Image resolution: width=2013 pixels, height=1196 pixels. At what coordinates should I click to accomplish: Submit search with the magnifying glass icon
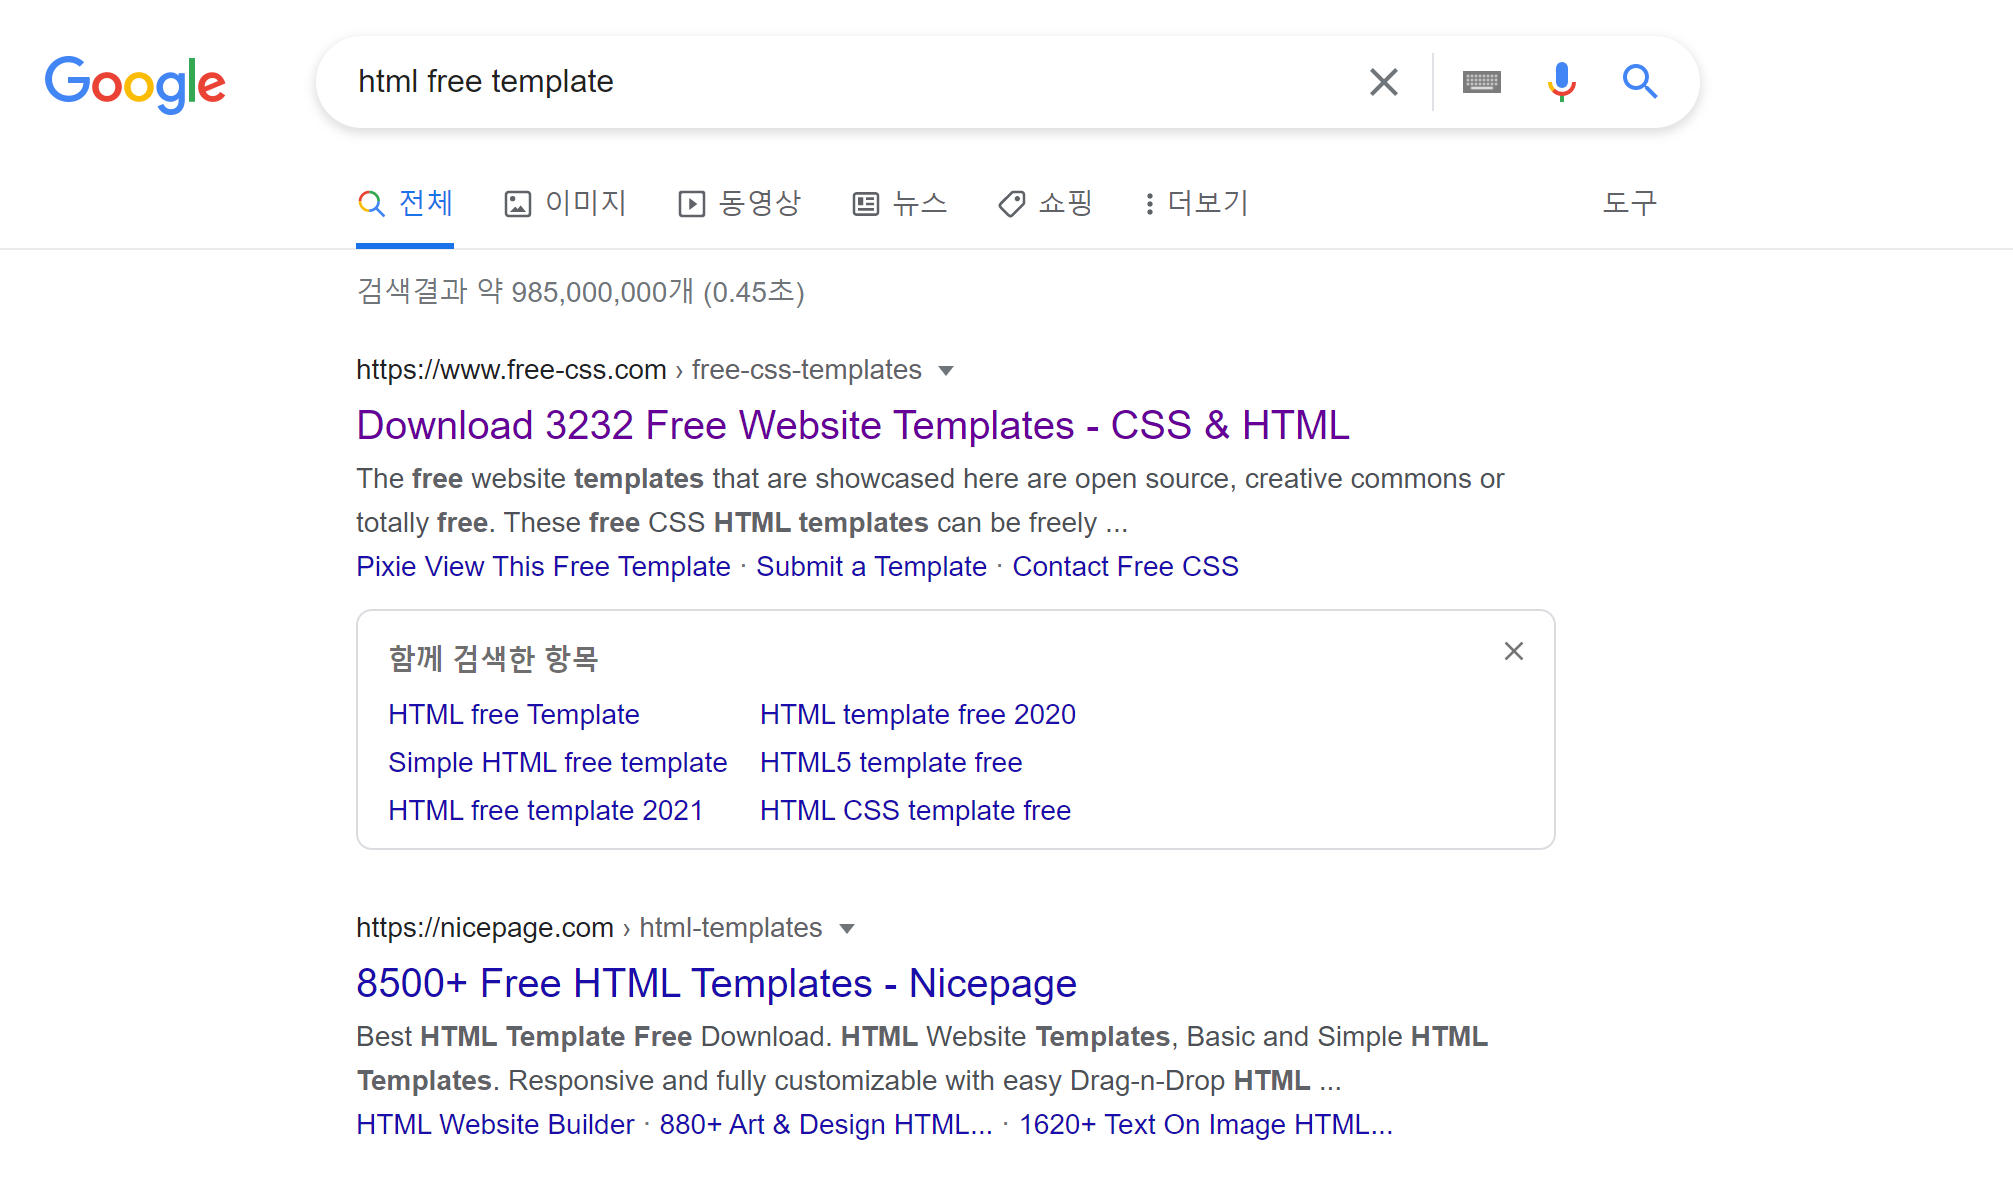tap(1640, 82)
